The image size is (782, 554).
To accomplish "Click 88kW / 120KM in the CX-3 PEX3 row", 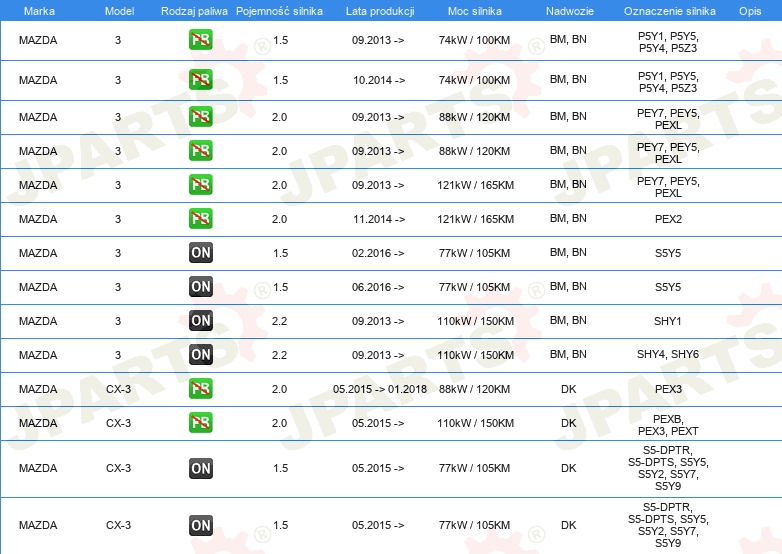I will tap(474, 389).
